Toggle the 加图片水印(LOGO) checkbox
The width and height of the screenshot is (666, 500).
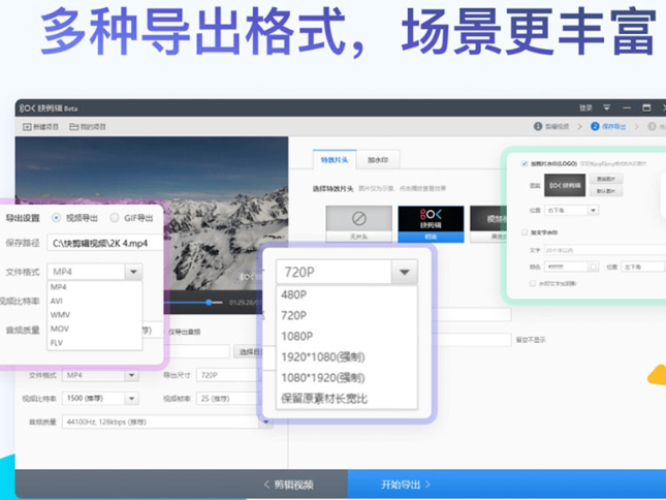pos(524,164)
